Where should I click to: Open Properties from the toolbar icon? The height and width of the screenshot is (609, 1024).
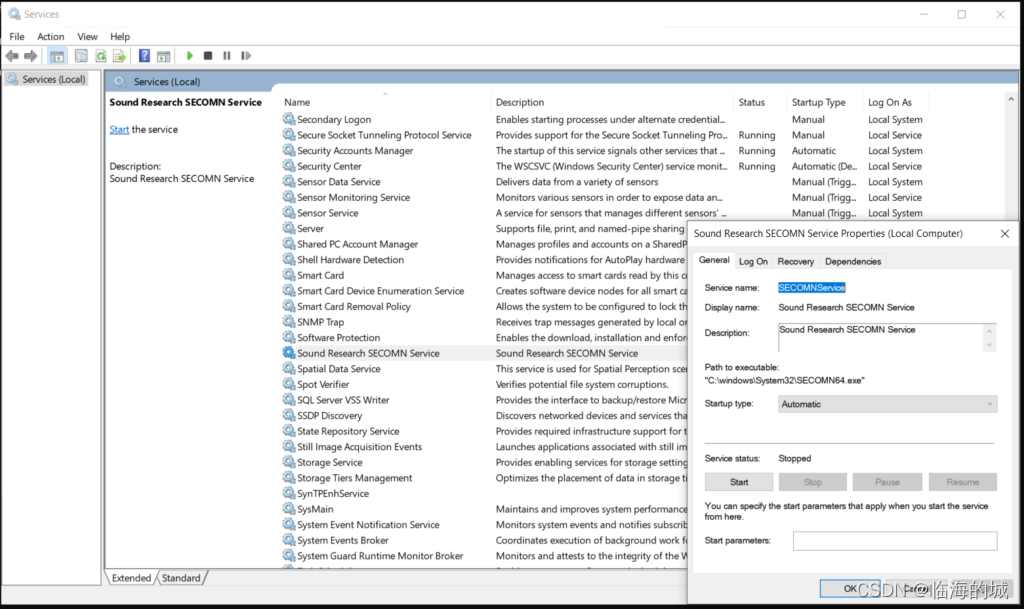coord(81,56)
